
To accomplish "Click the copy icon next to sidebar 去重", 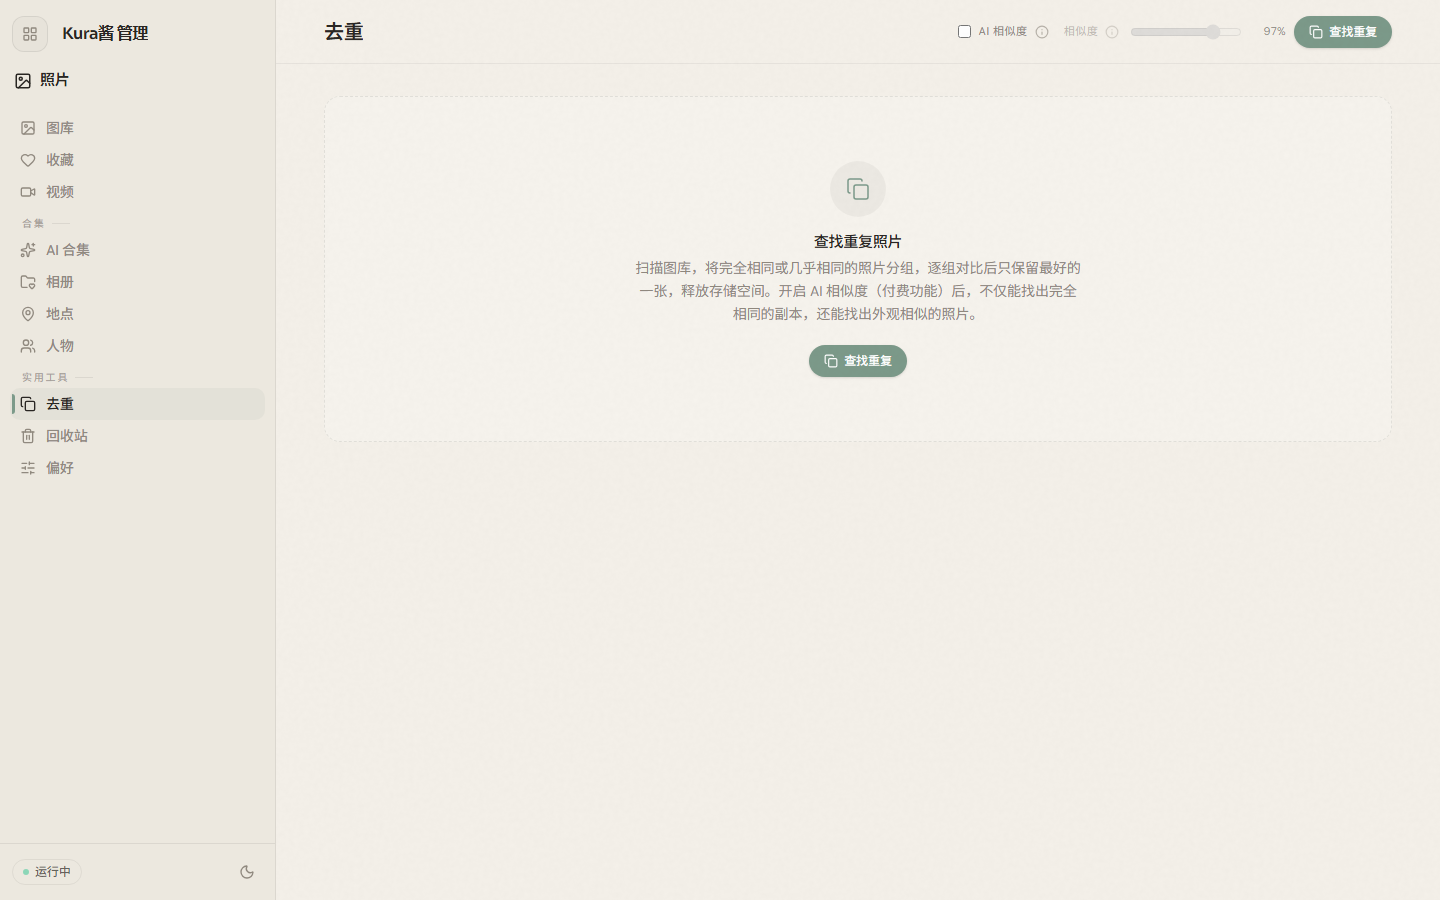I will (28, 404).
